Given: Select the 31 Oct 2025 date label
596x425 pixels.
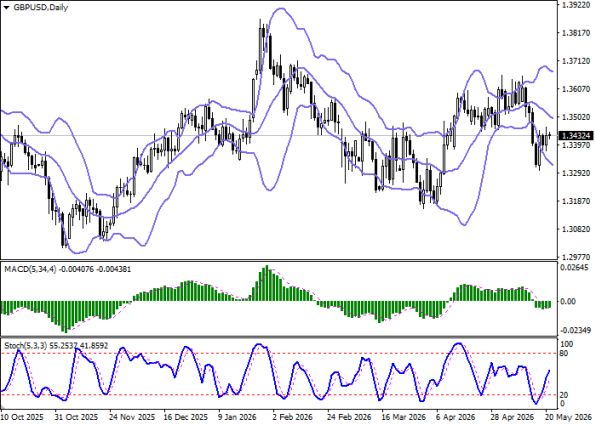Looking at the screenshot, I should [76, 417].
